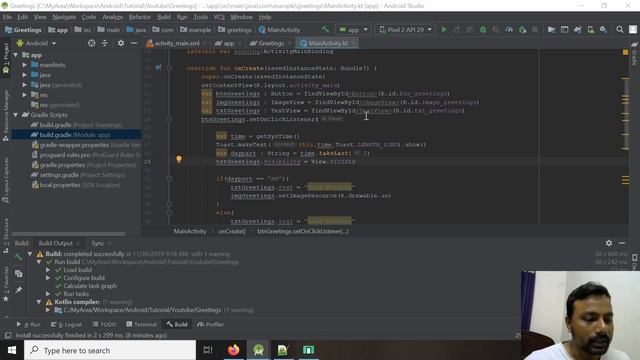Collapse all in Project panel
Viewport: 640px width, 360px height.
pyautogui.click(x=104, y=43)
